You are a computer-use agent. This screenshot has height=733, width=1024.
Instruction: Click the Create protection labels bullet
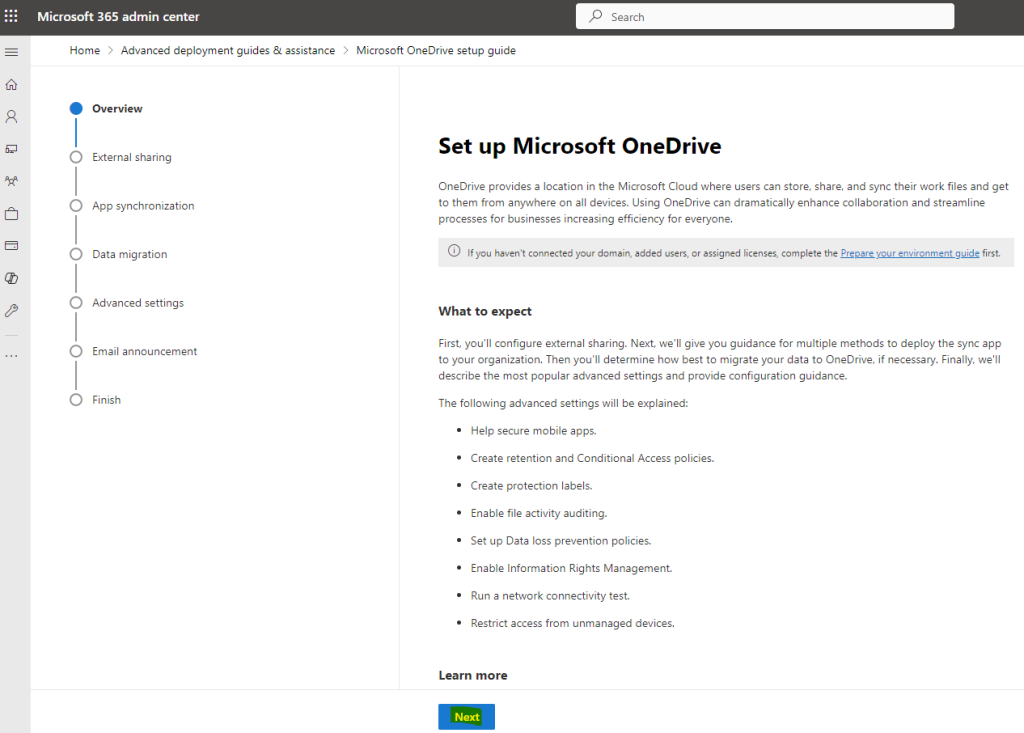click(x=532, y=486)
